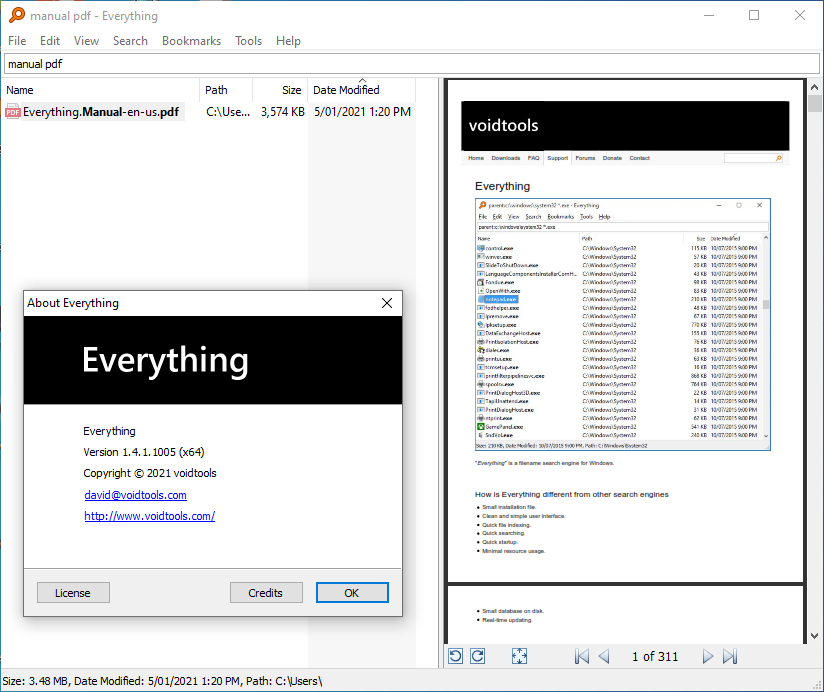Click the Credits button
Viewport: 824px width, 692px height.
coord(266,593)
